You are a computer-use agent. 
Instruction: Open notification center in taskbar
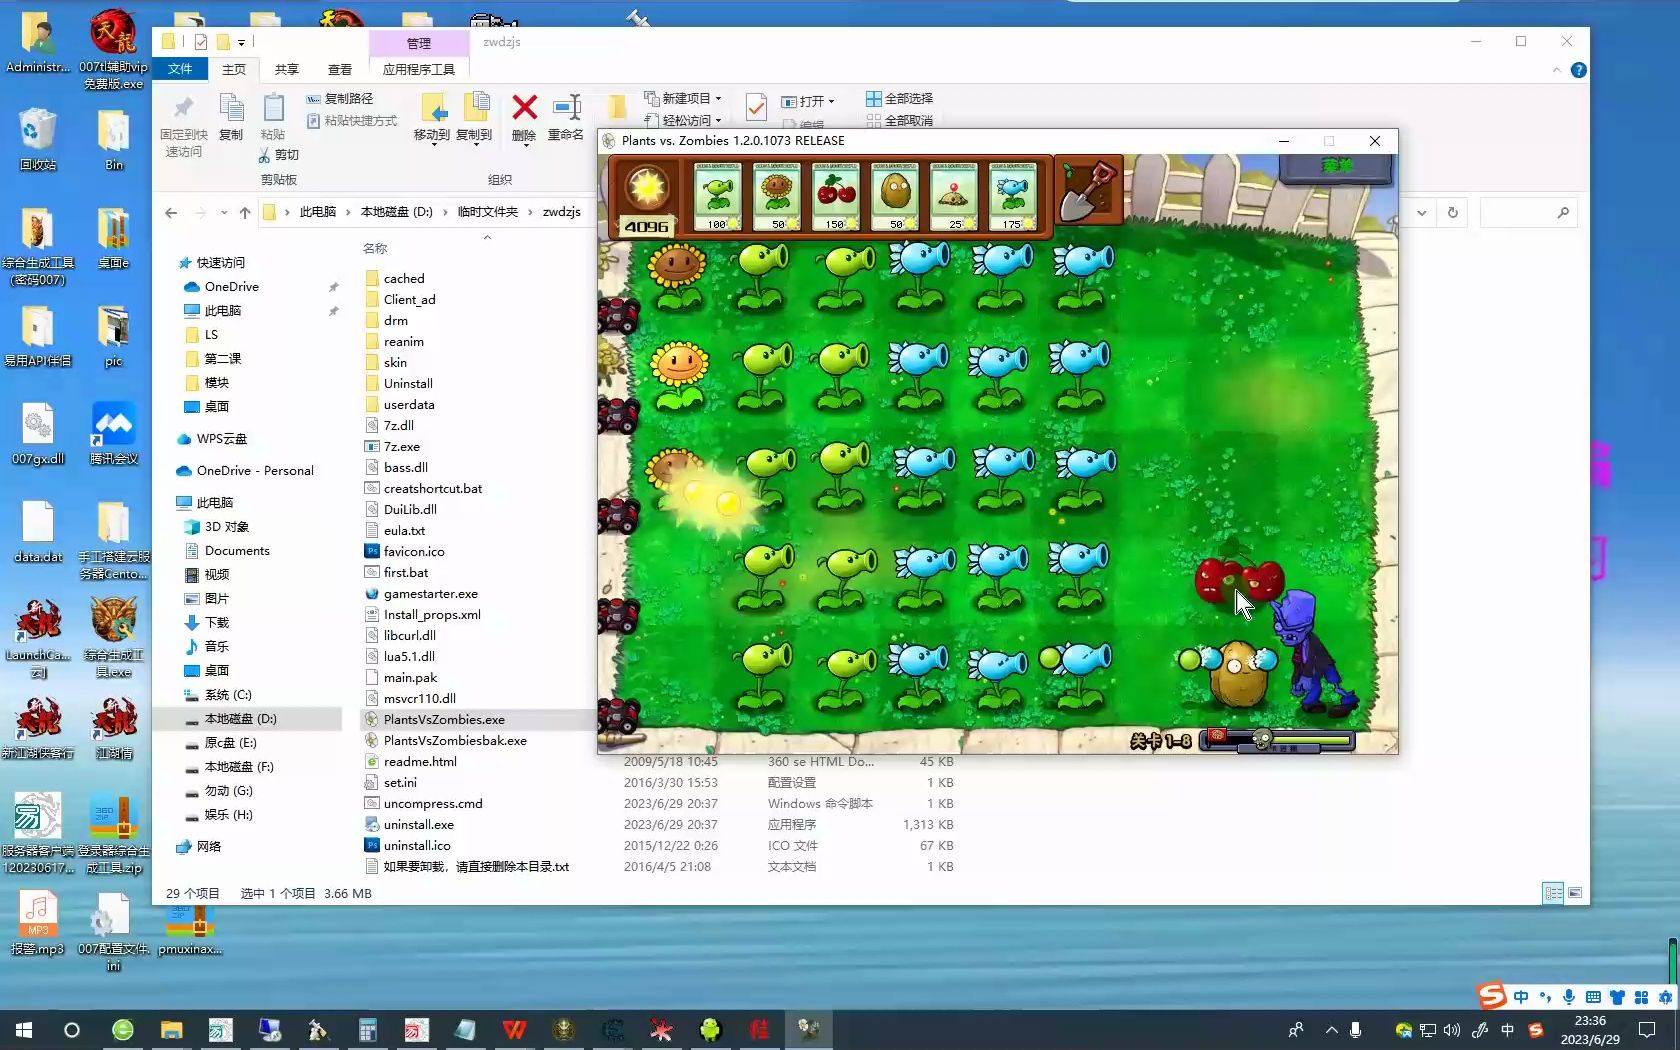point(1647,1030)
